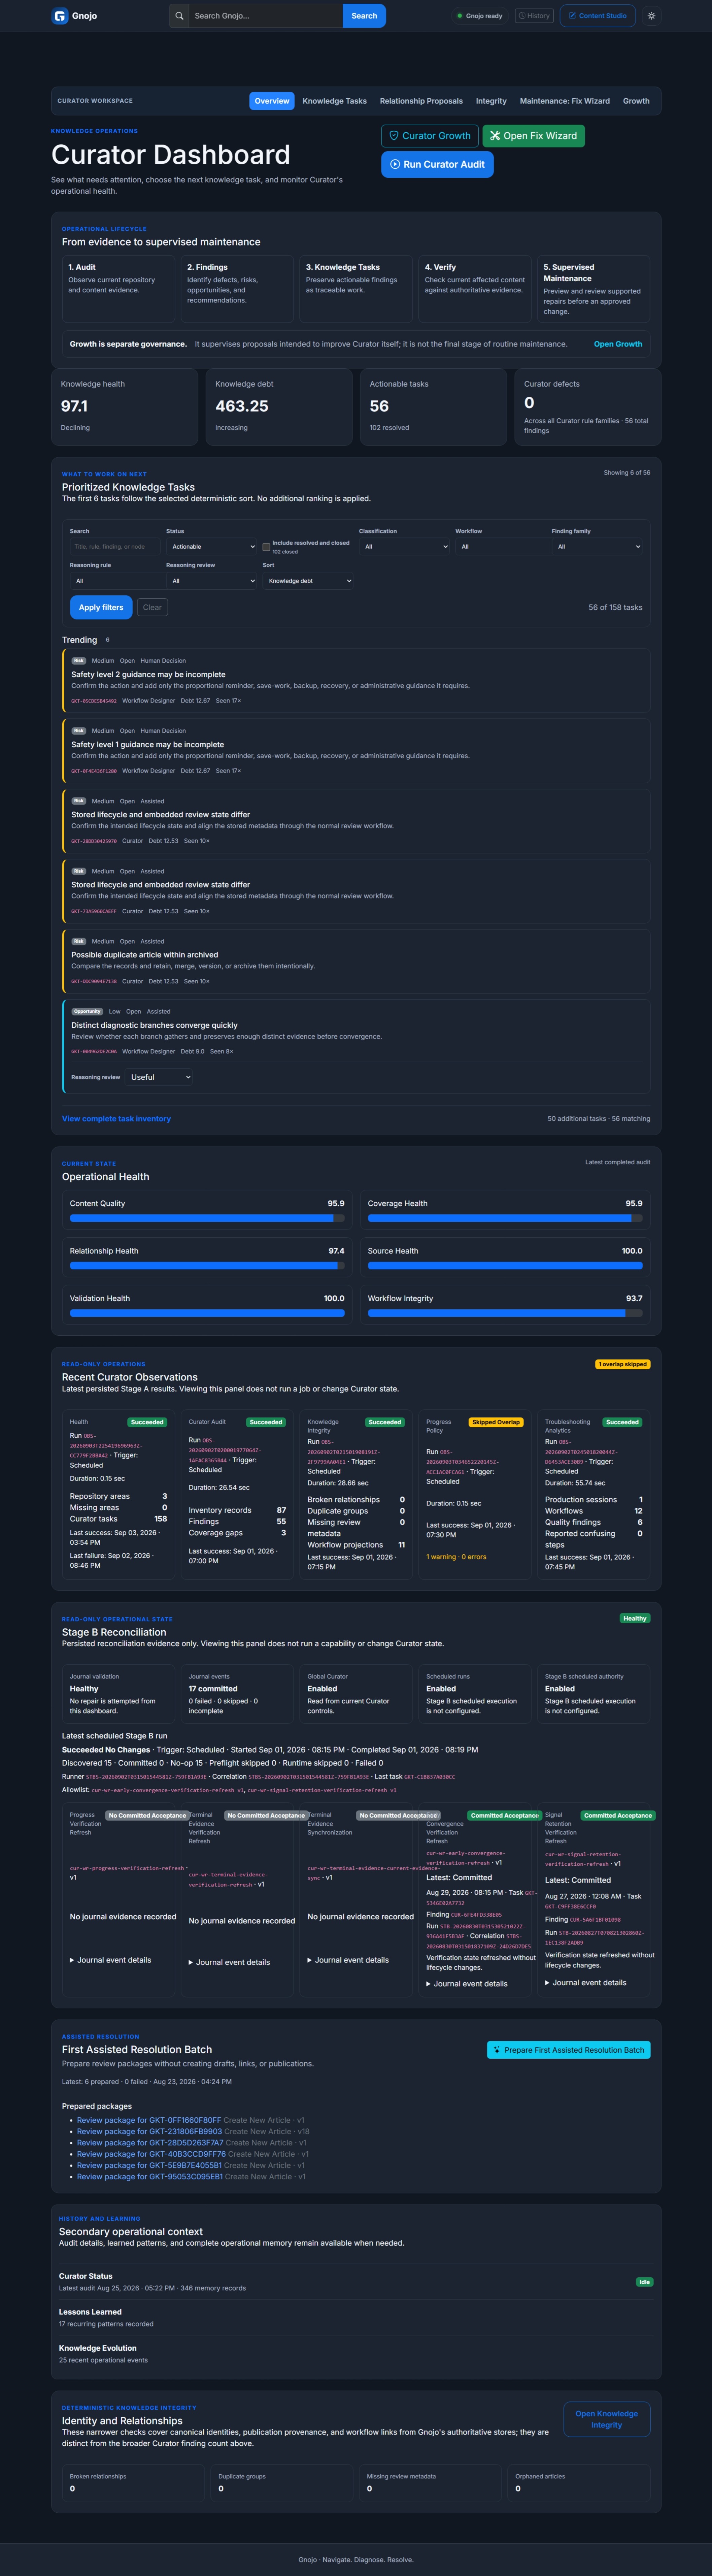Click the blue Search button
Screen dimensions: 712x2576
pos(364,16)
